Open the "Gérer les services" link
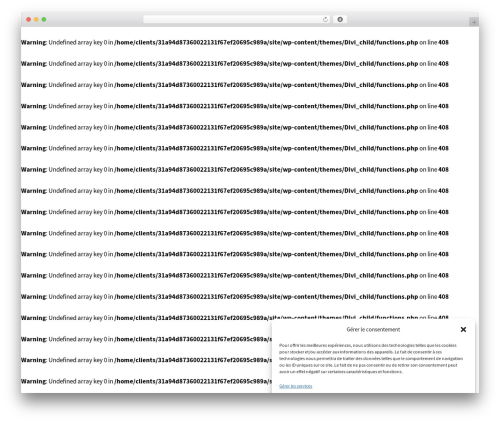This screenshot has height=423, width=500. 296,386
